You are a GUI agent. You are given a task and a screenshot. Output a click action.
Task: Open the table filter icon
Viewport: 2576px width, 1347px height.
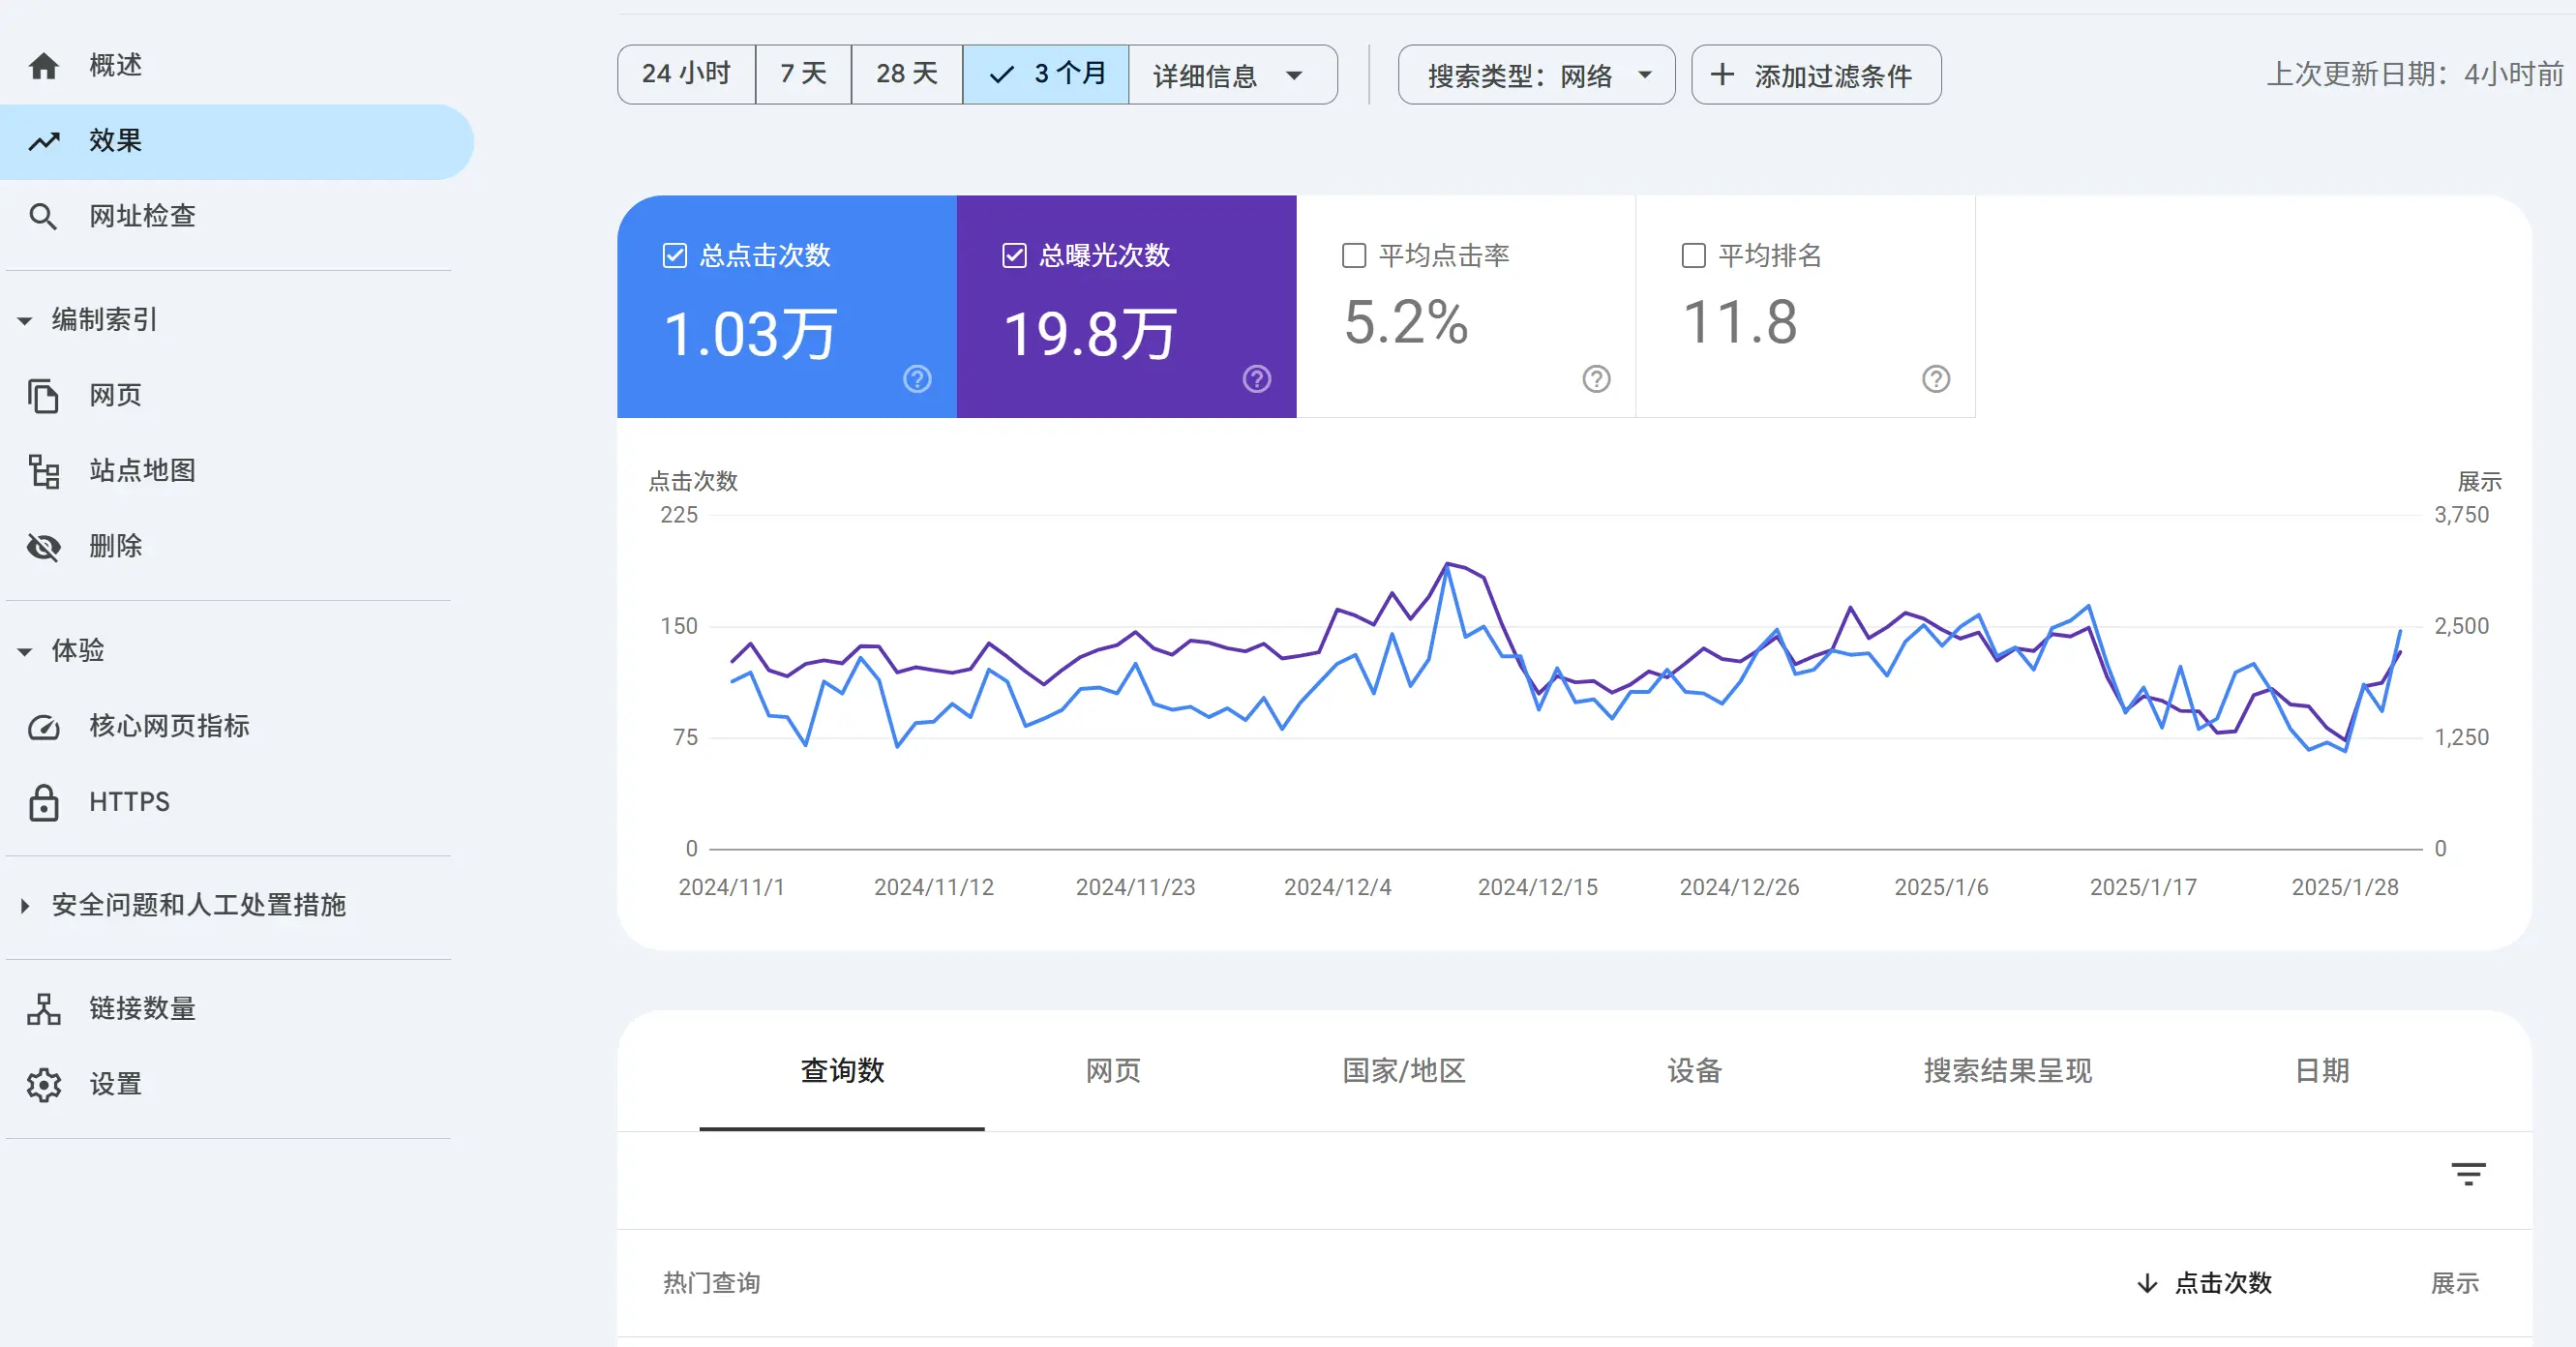point(2468,1173)
